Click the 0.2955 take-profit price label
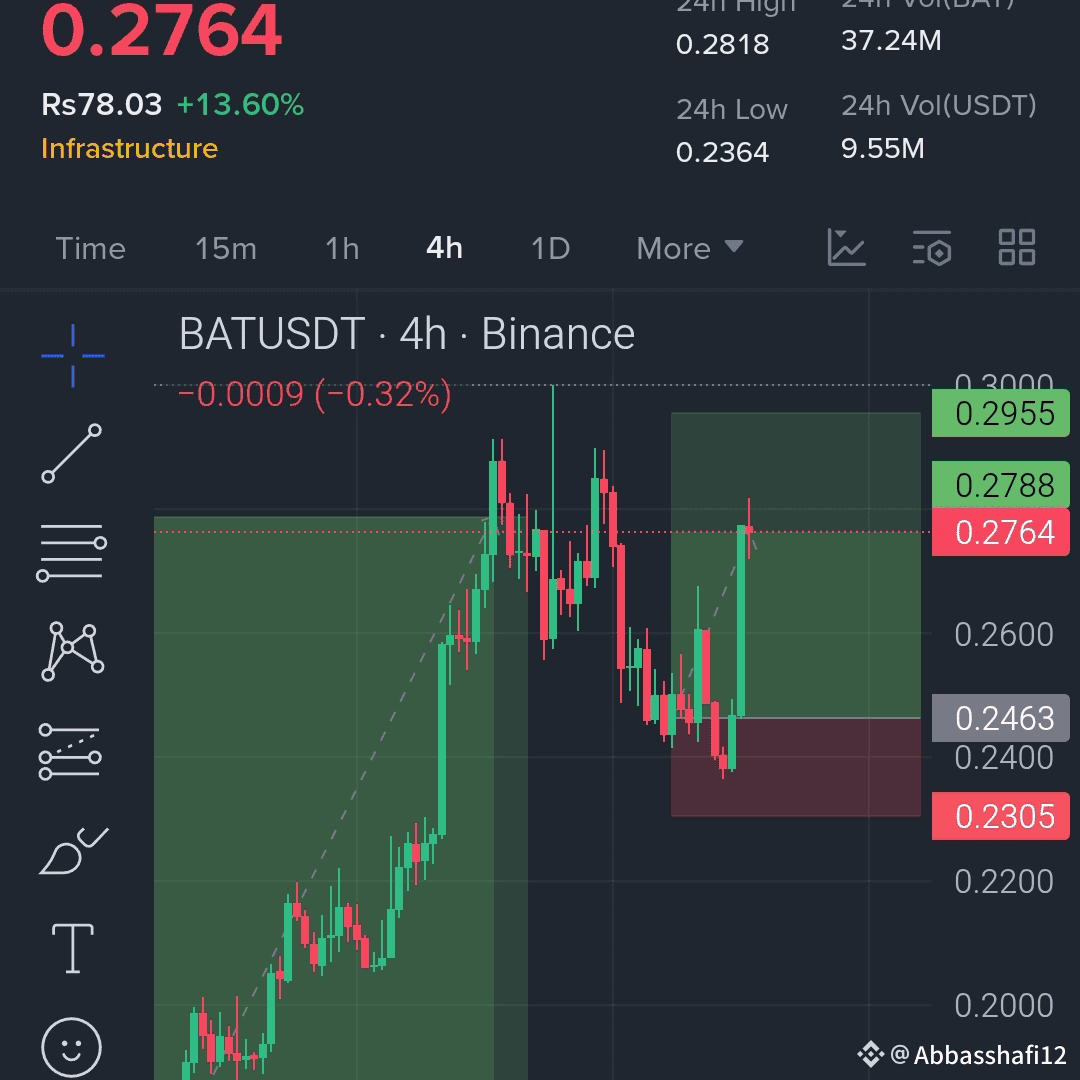This screenshot has width=1080, height=1080. pos(1001,413)
